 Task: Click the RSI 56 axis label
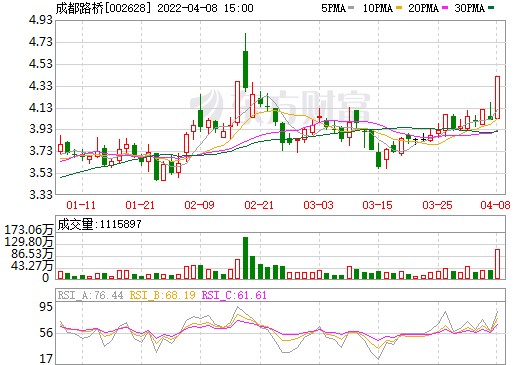coord(46,332)
